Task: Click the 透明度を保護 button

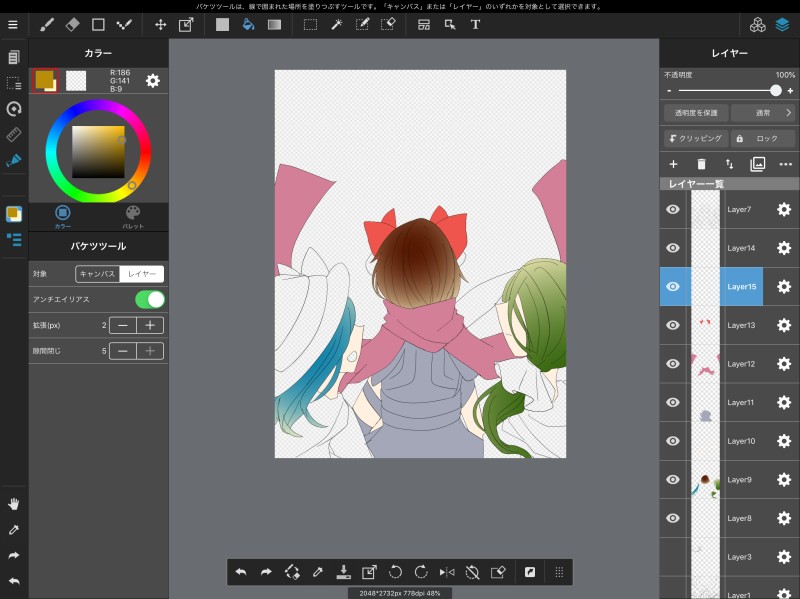Action: point(695,113)
